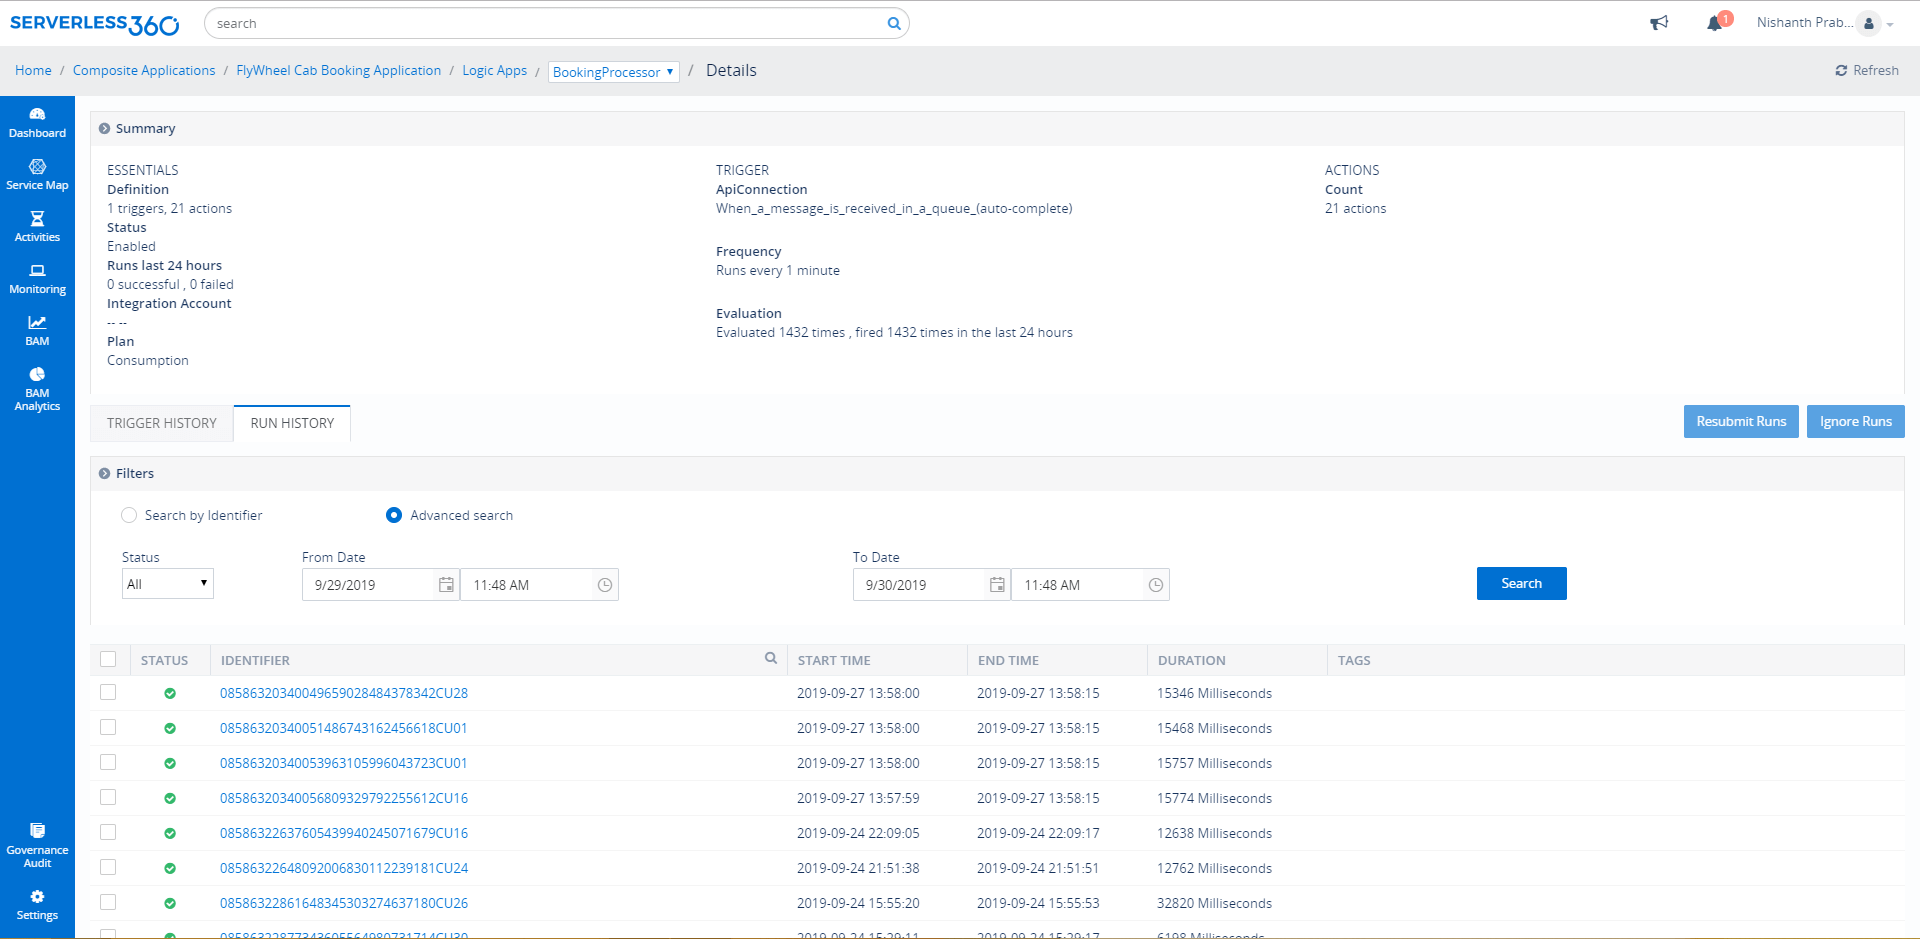Open run 08586320340051486743162456618CU01
Viewport: 1920px width, 939px height.
coord(344,728)
